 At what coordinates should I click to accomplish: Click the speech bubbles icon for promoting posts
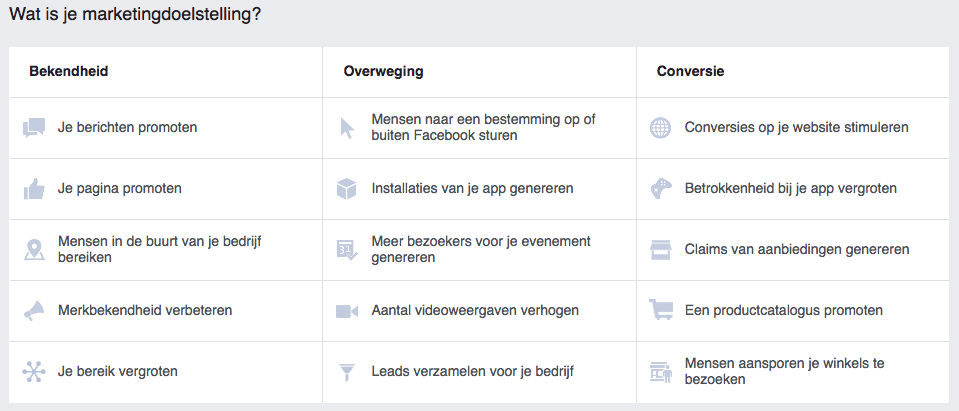point(34,128)
